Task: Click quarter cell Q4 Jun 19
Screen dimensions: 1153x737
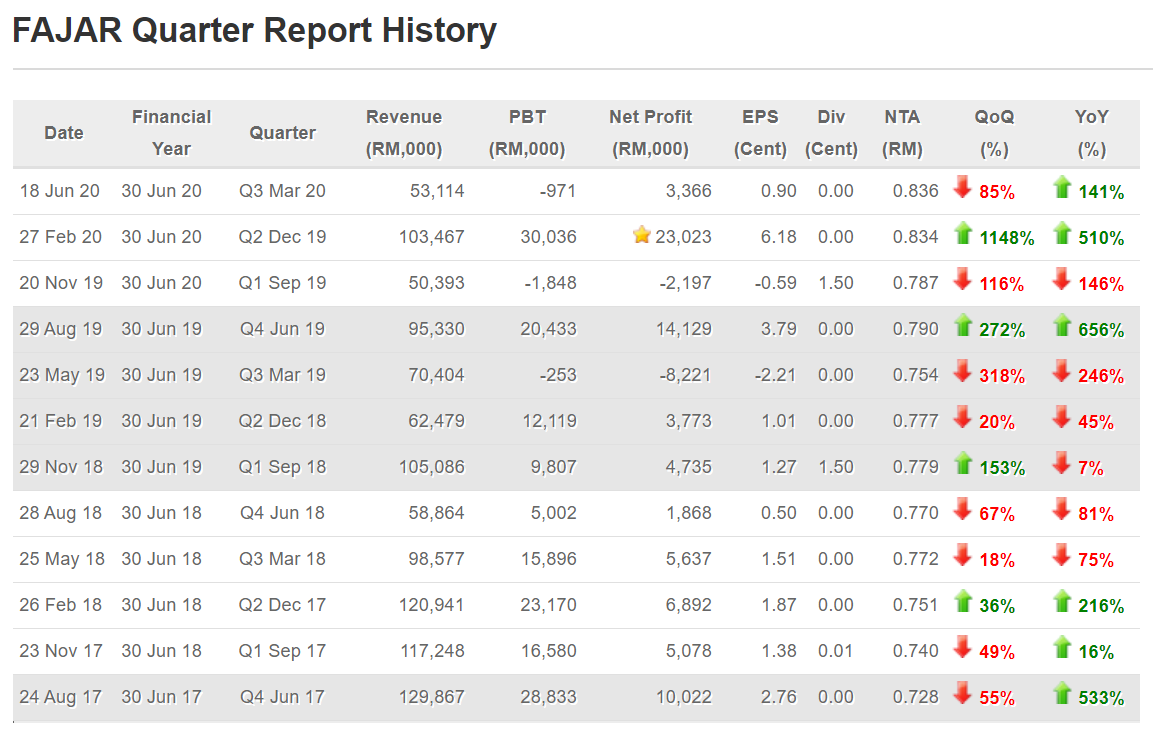Action: point(282,330)
